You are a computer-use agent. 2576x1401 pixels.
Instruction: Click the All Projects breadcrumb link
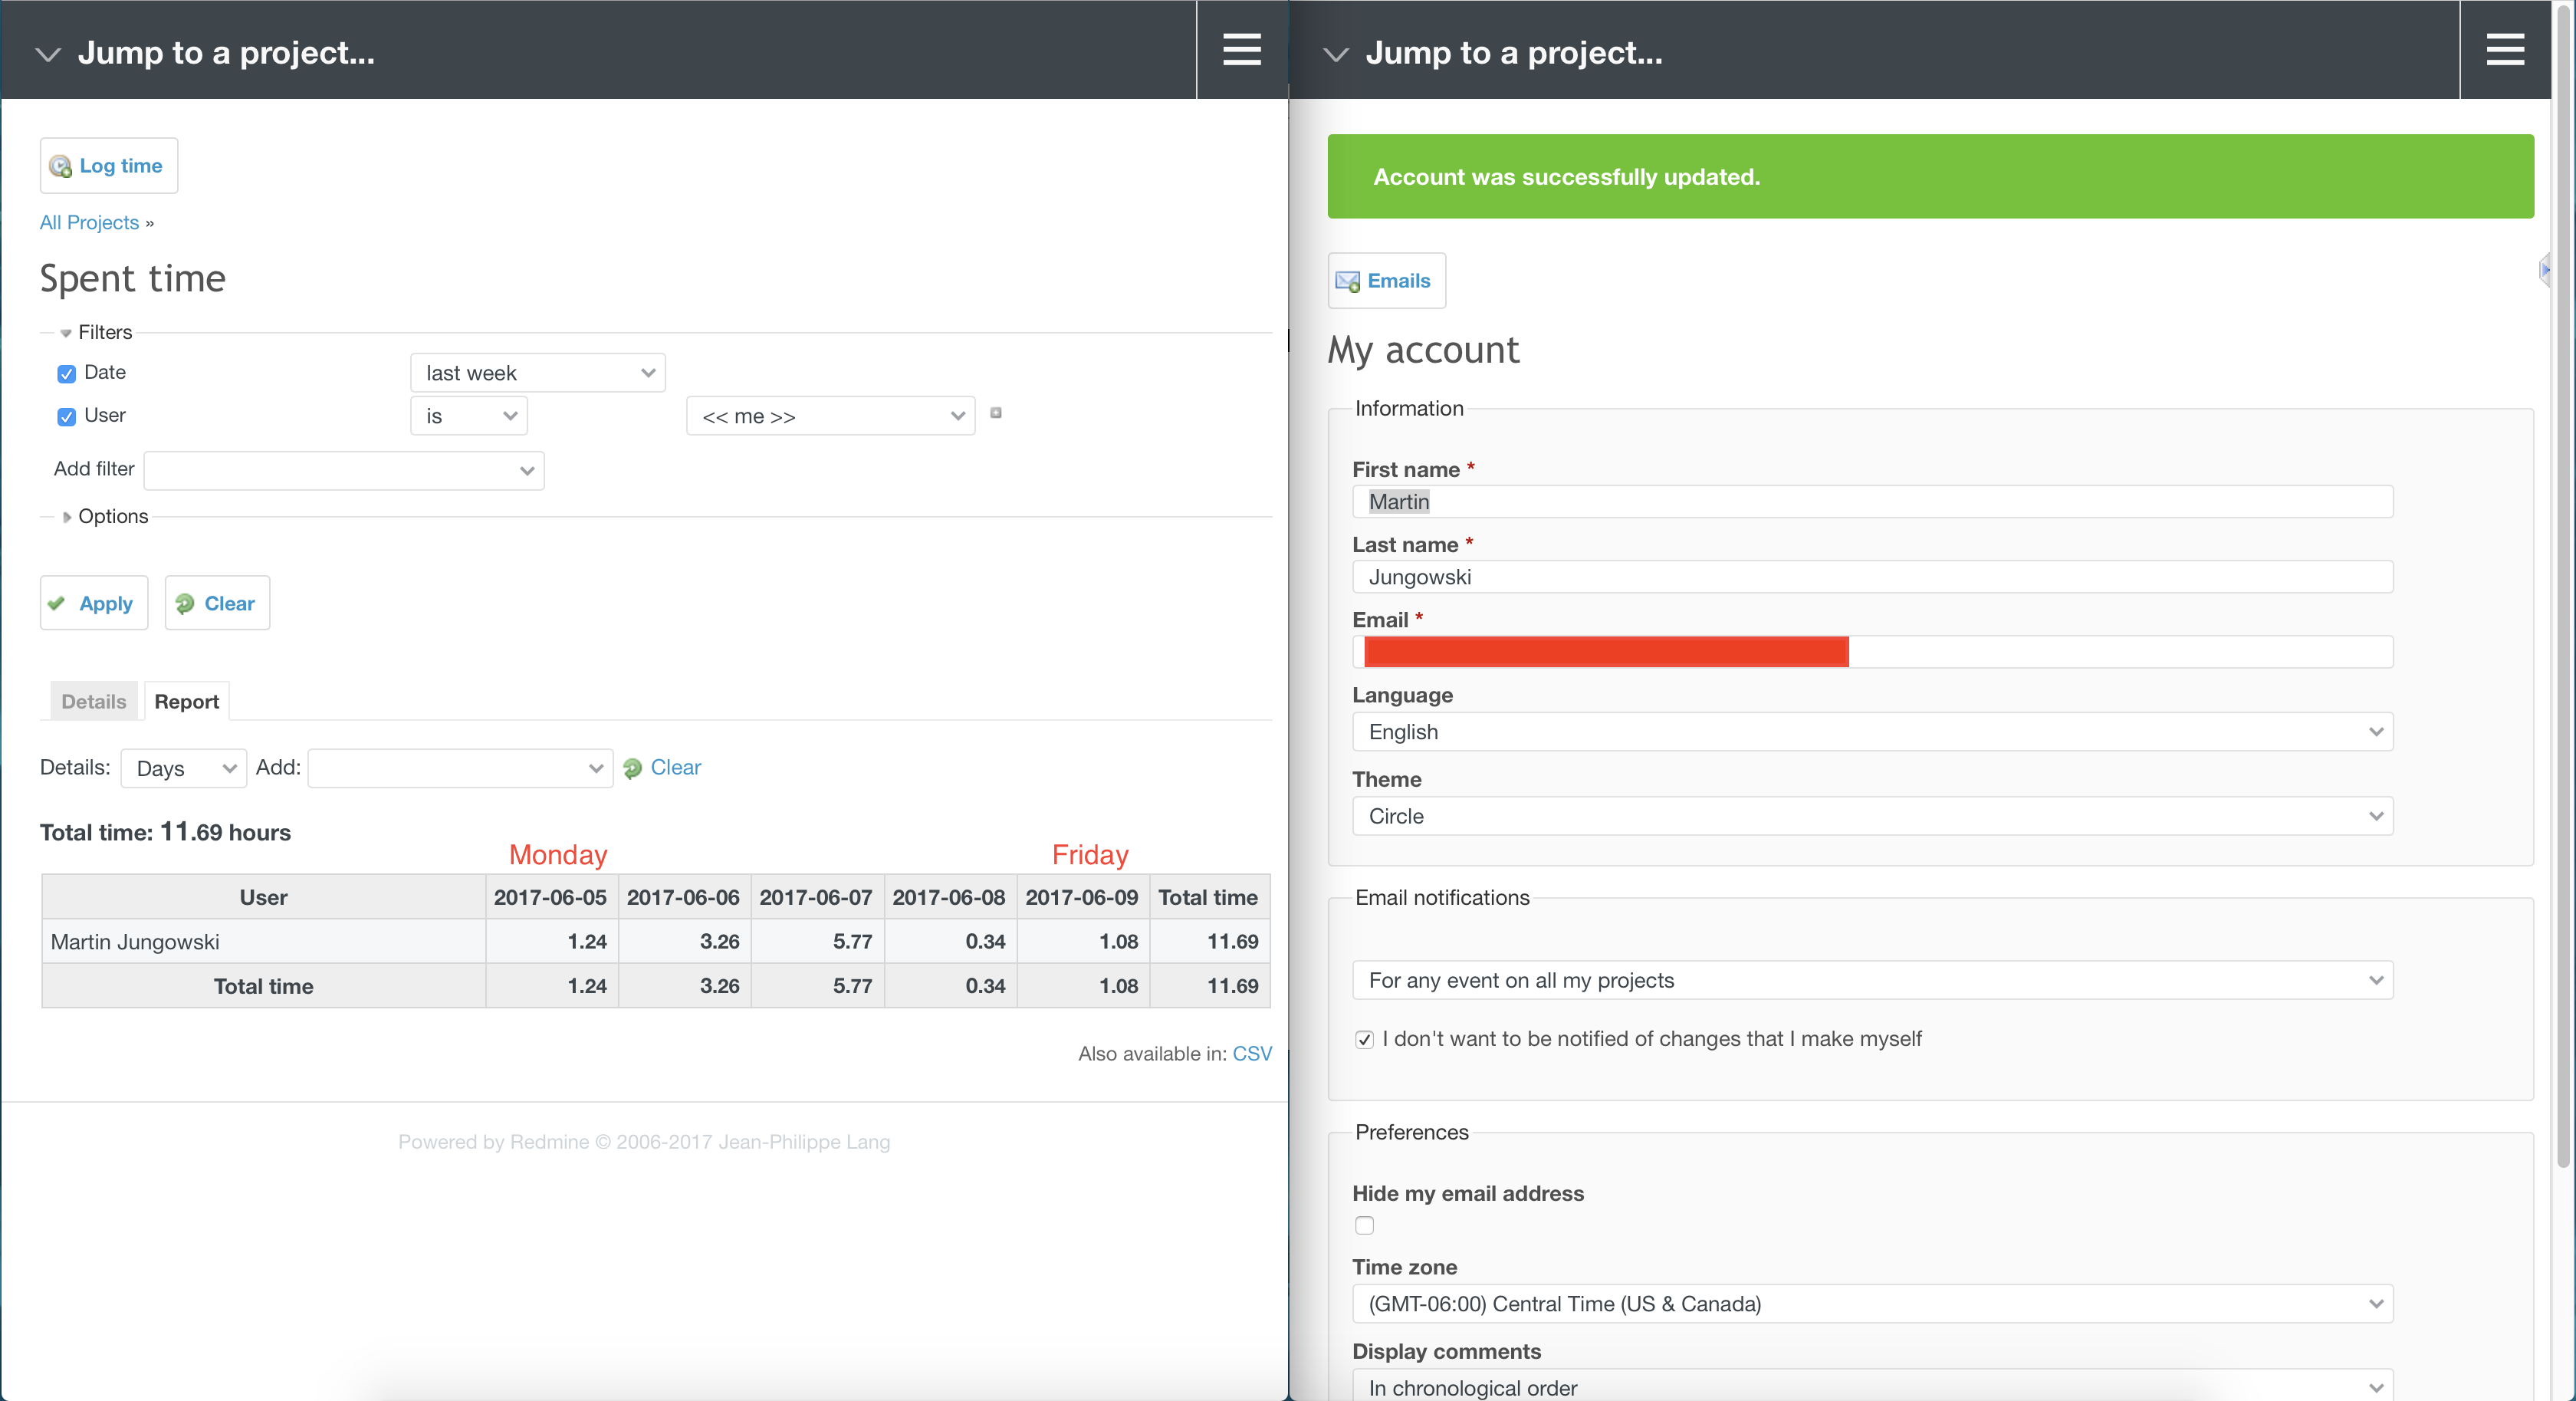[x=89, y=222]
